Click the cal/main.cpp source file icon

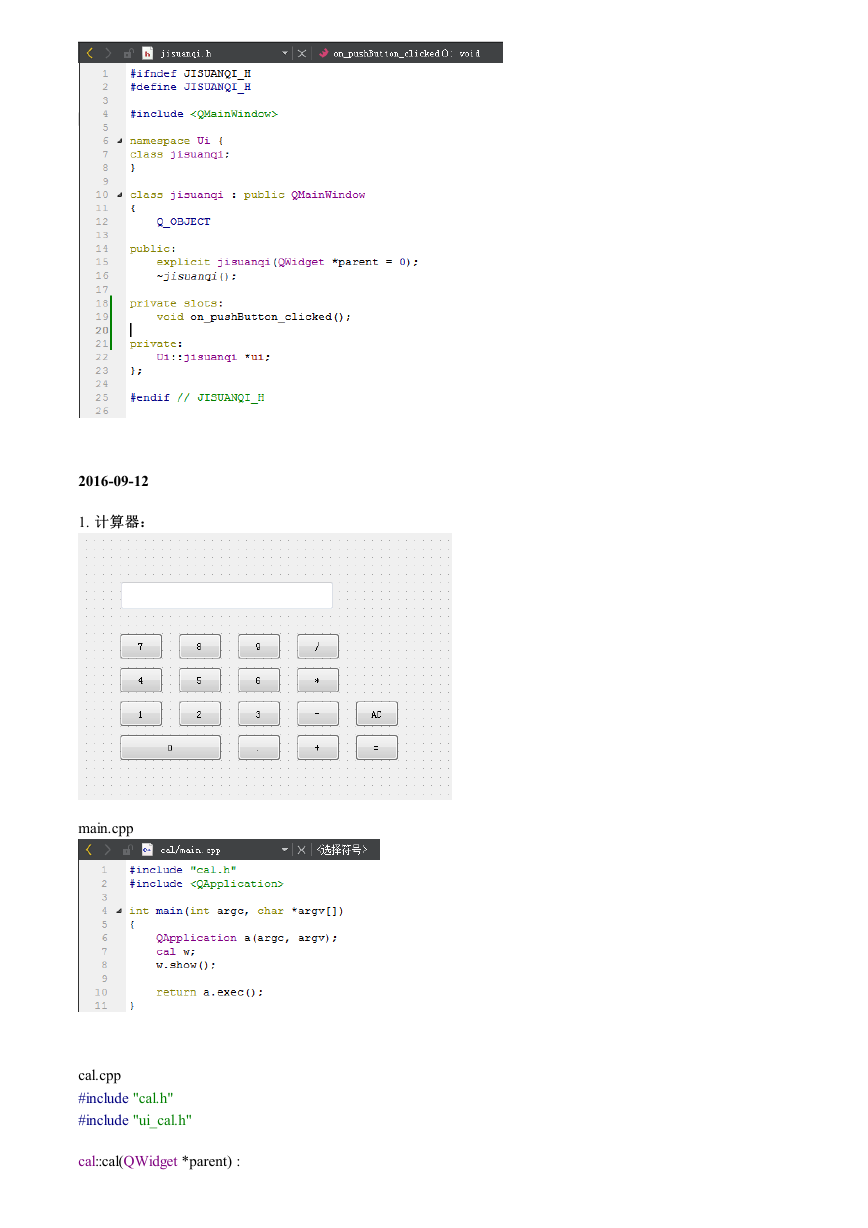[x=147, y=850]
